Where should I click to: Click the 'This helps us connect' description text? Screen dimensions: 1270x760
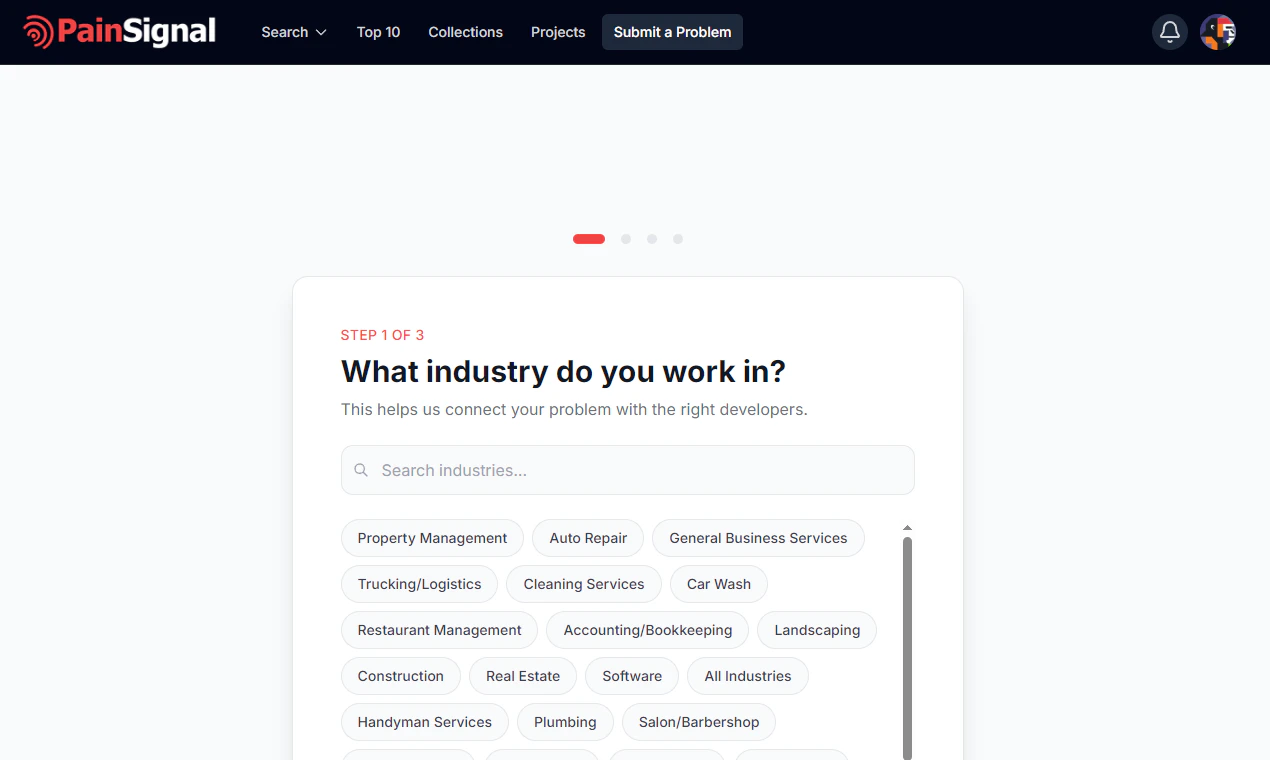(574, 409)
